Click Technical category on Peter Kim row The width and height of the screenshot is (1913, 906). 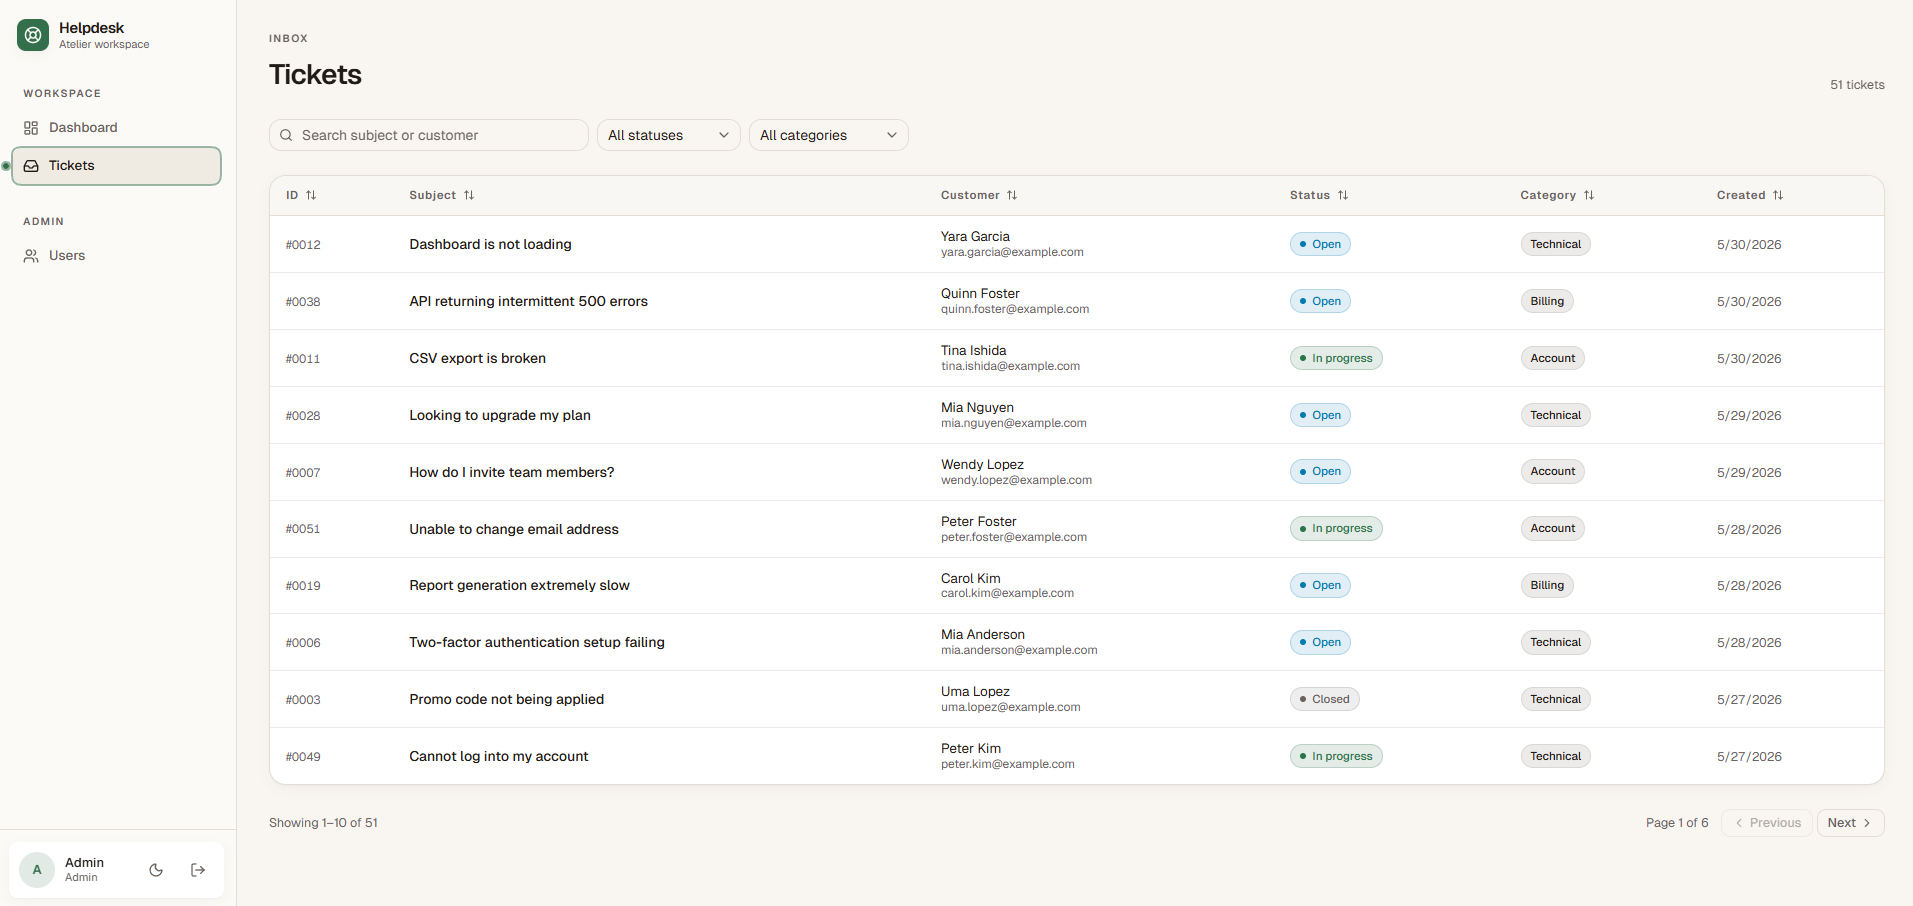pos(1555,756)
